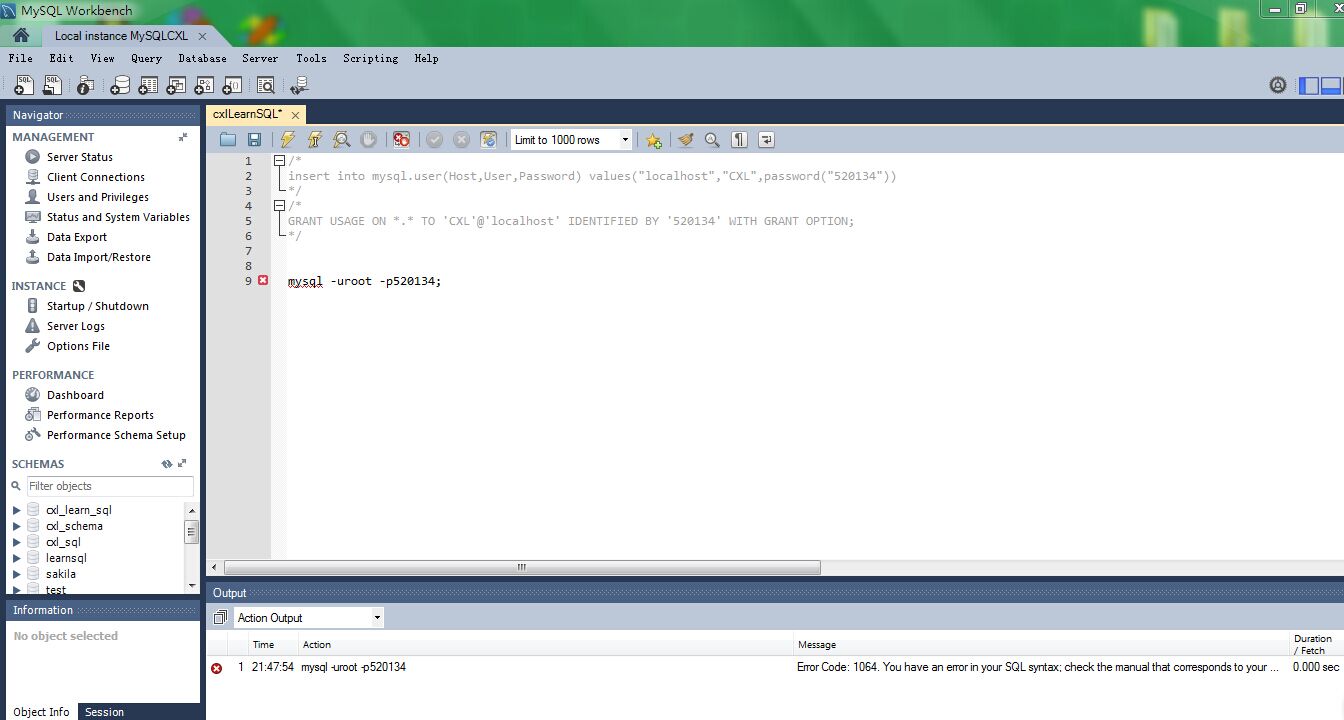Run EXPLAIN on the statement
The image size is (1344, 720).
(342, 140)
